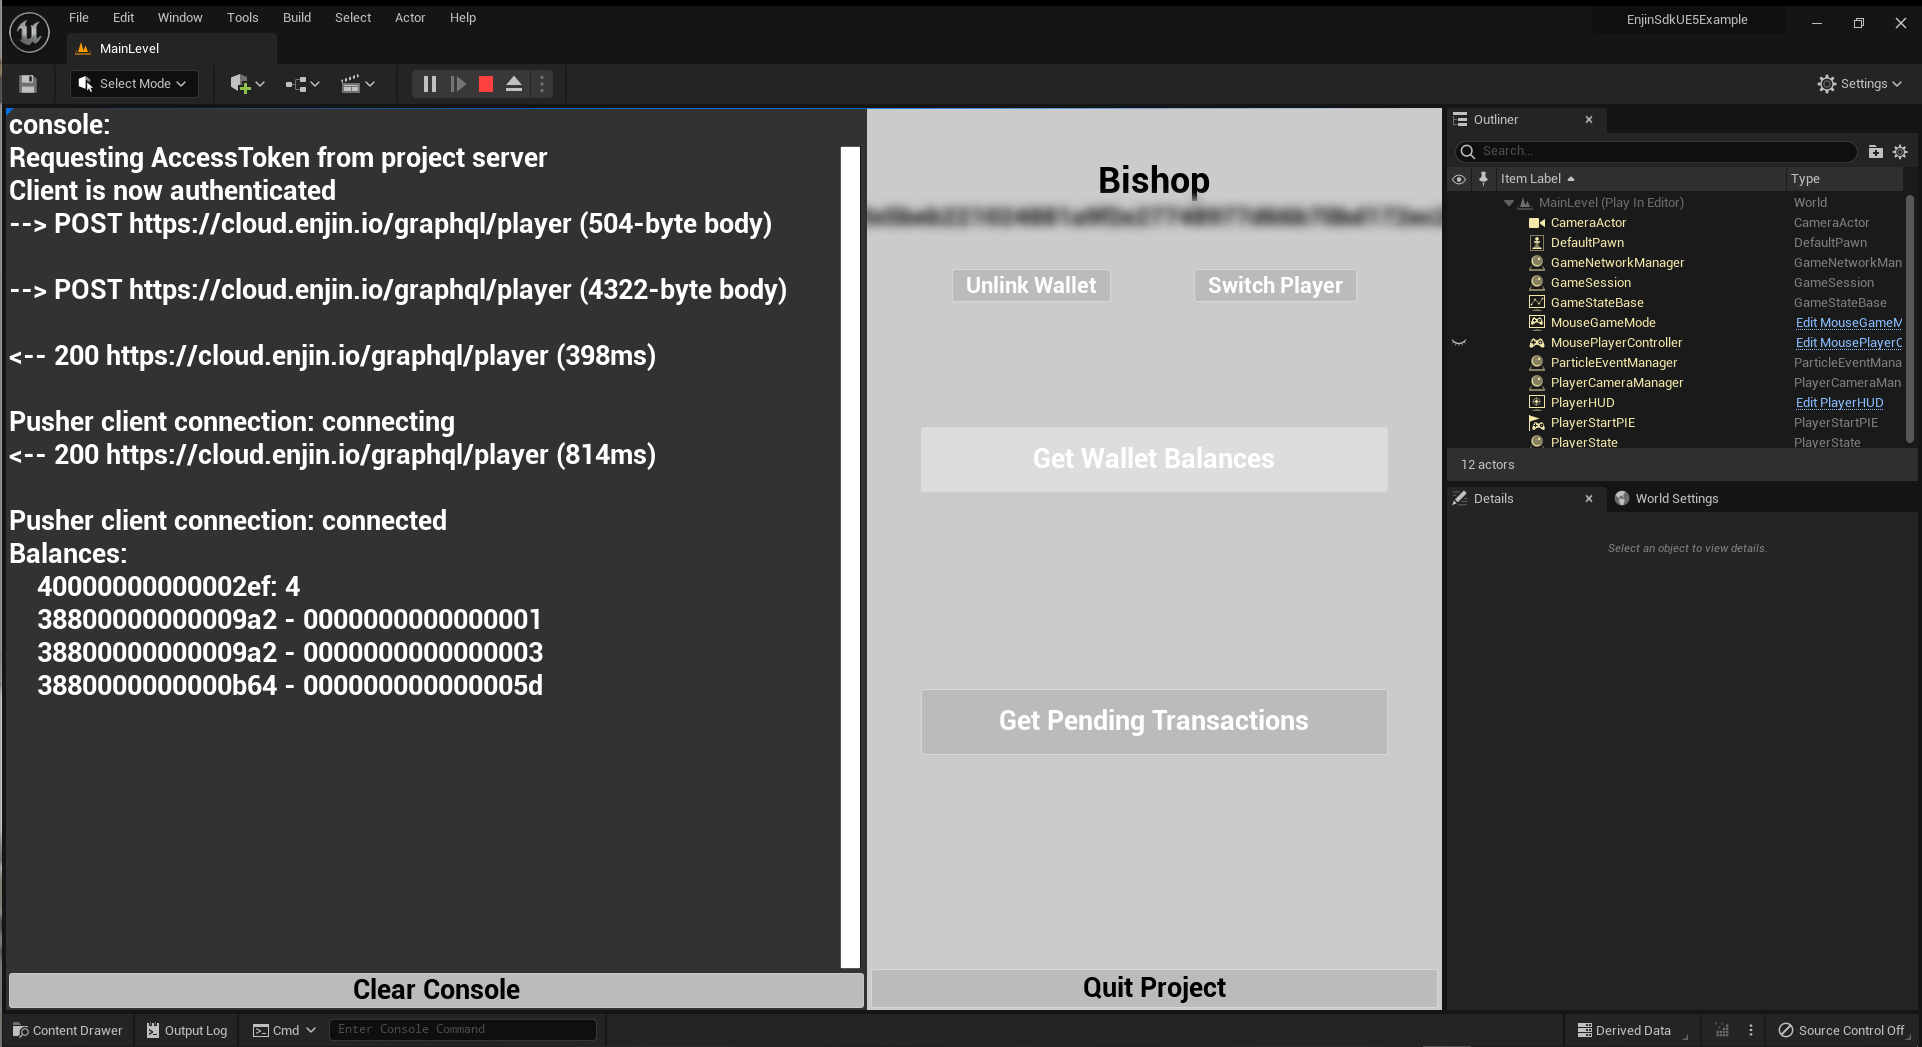Click the Outliner add folder icon

[1875, 152]
